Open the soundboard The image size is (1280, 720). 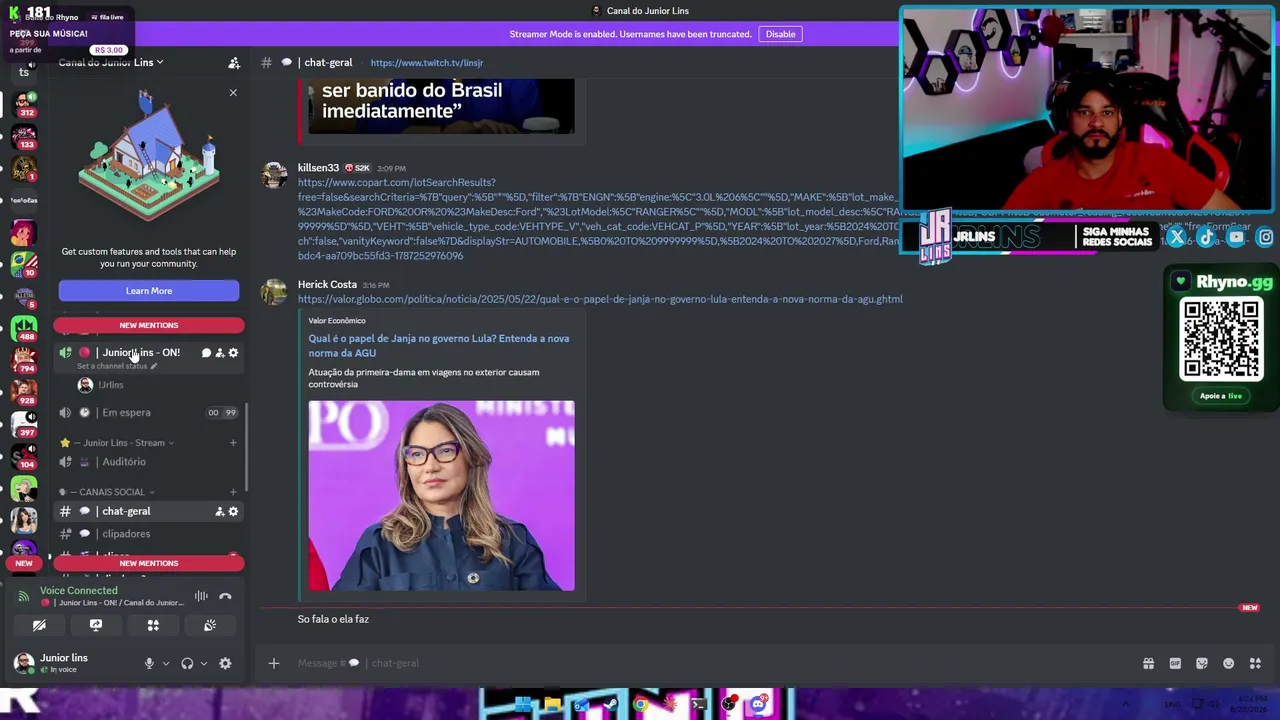pyautogui.click(x=210, y=625)
